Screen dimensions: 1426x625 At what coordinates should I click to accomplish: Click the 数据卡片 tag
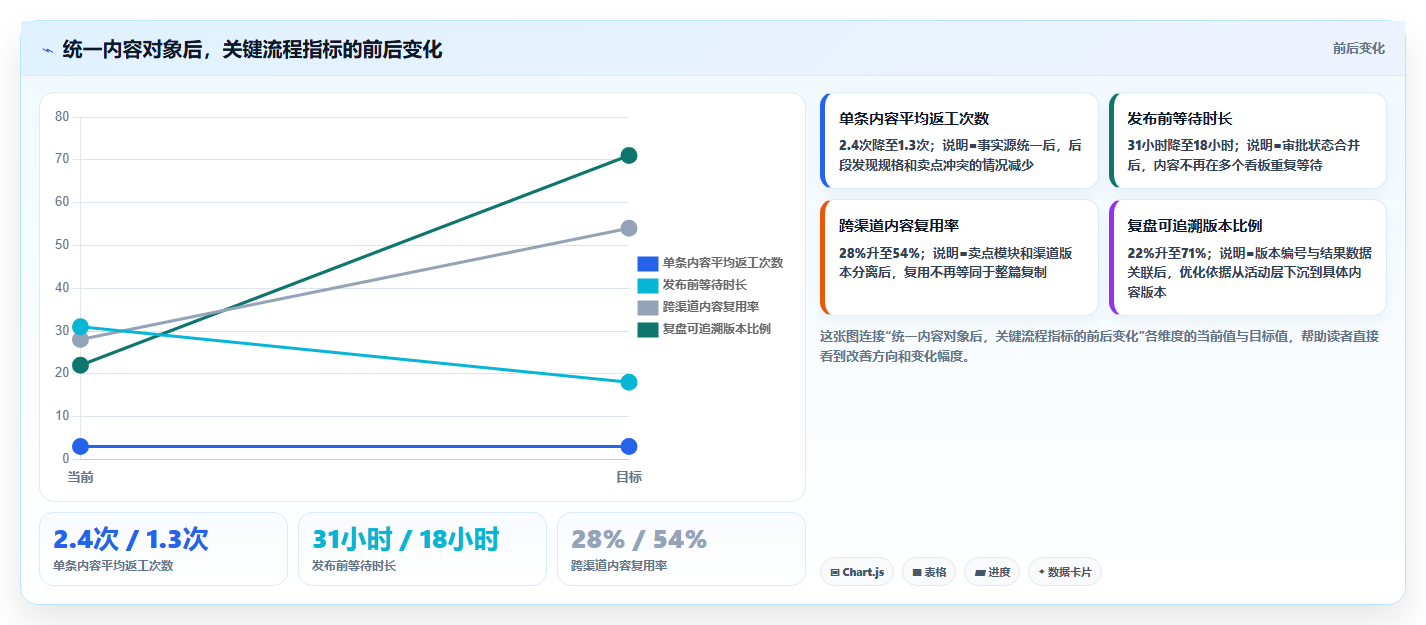click(1065, 572)
